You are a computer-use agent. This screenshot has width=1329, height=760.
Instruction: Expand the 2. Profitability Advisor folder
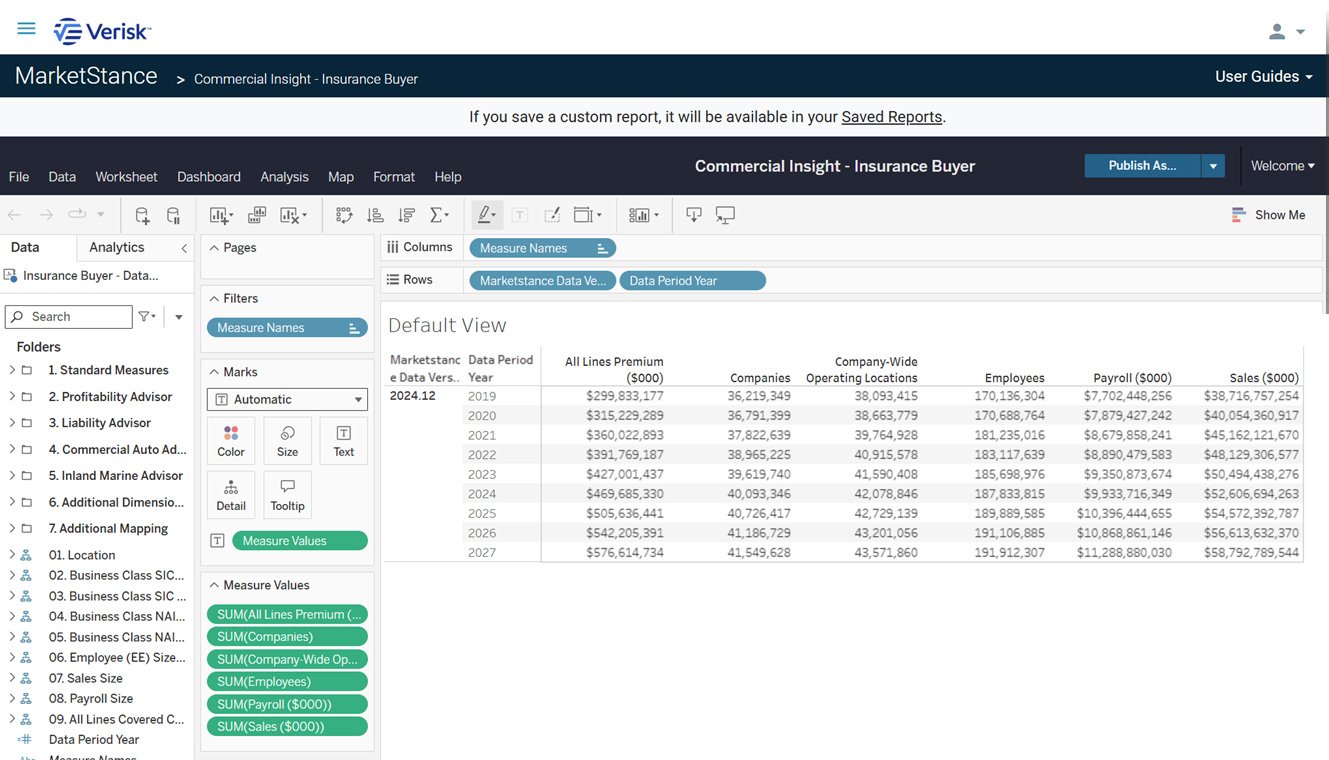click(x=12, y=397)
